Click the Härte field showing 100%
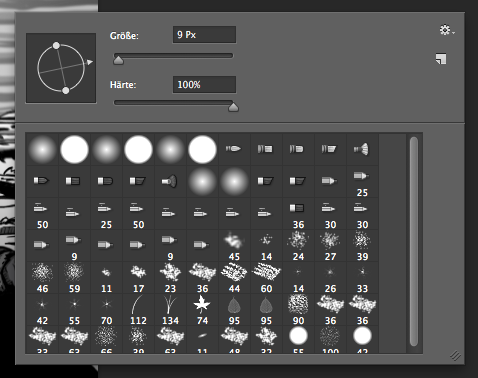 [204, 85]
